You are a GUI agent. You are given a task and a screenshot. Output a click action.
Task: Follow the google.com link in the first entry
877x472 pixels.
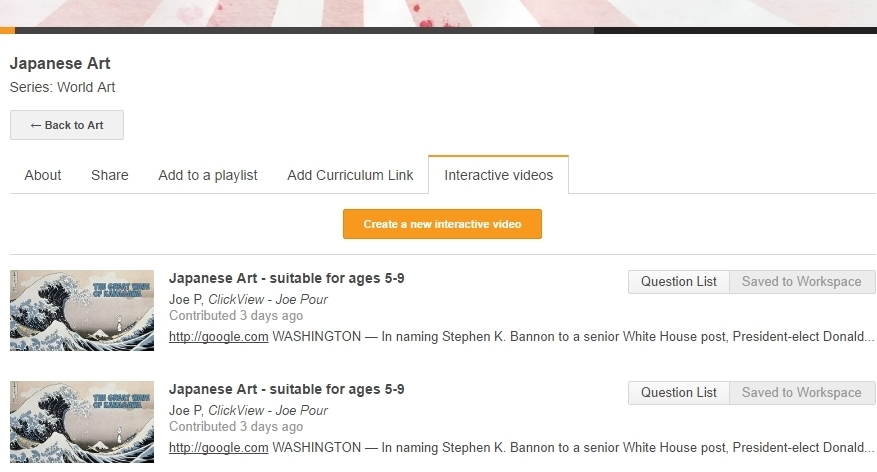click(218, 337)
